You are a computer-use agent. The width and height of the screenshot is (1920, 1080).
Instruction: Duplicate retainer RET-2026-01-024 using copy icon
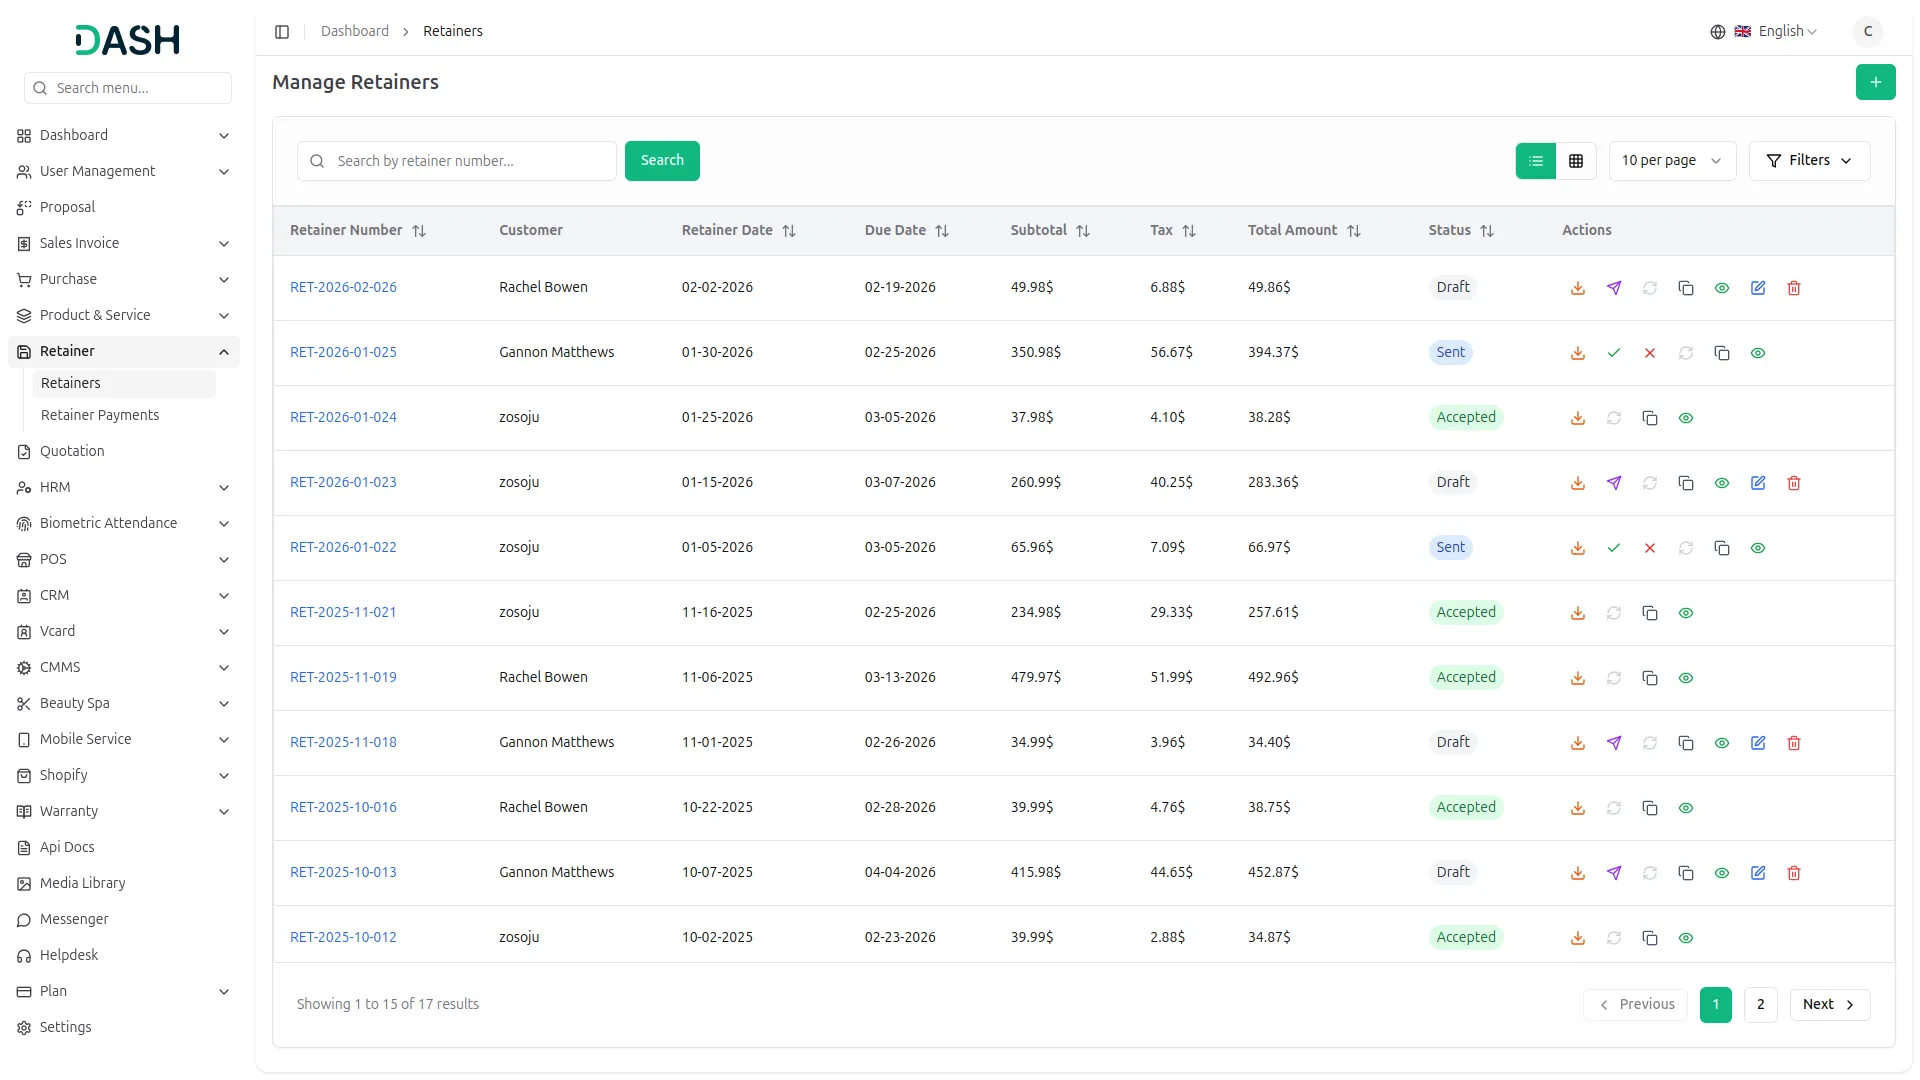click(x=1649, y=418)
